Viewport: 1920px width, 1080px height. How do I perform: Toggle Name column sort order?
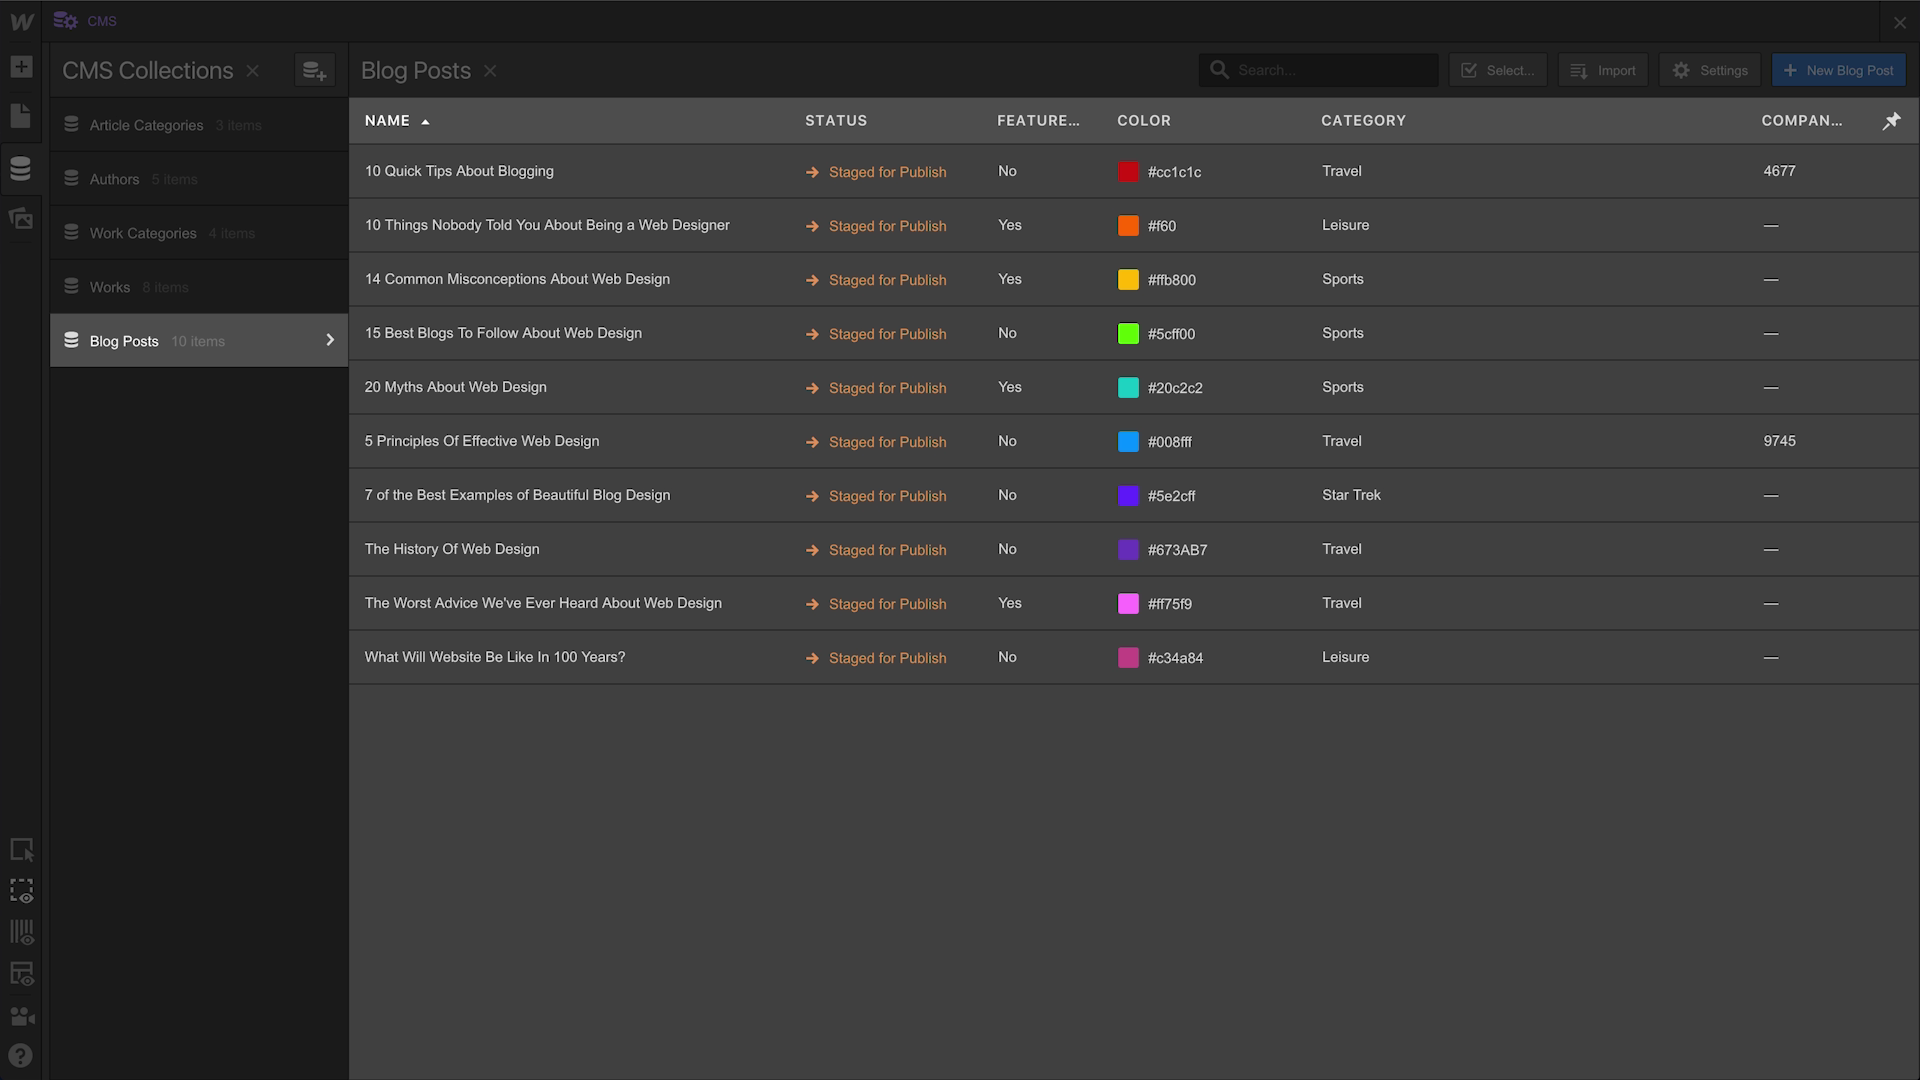[396, 120]
